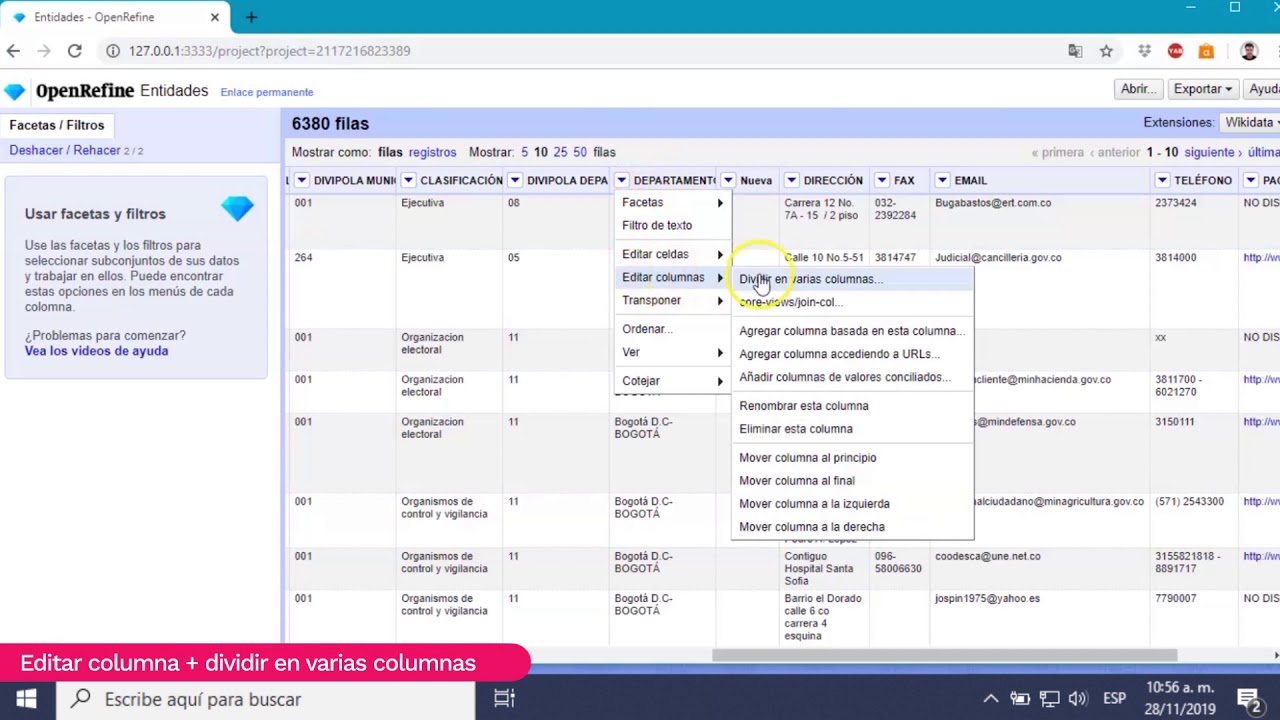Select Mover columna al principio
This screenshot has width=1280, height=720.
pyautogui.click(x=853, y=458)
